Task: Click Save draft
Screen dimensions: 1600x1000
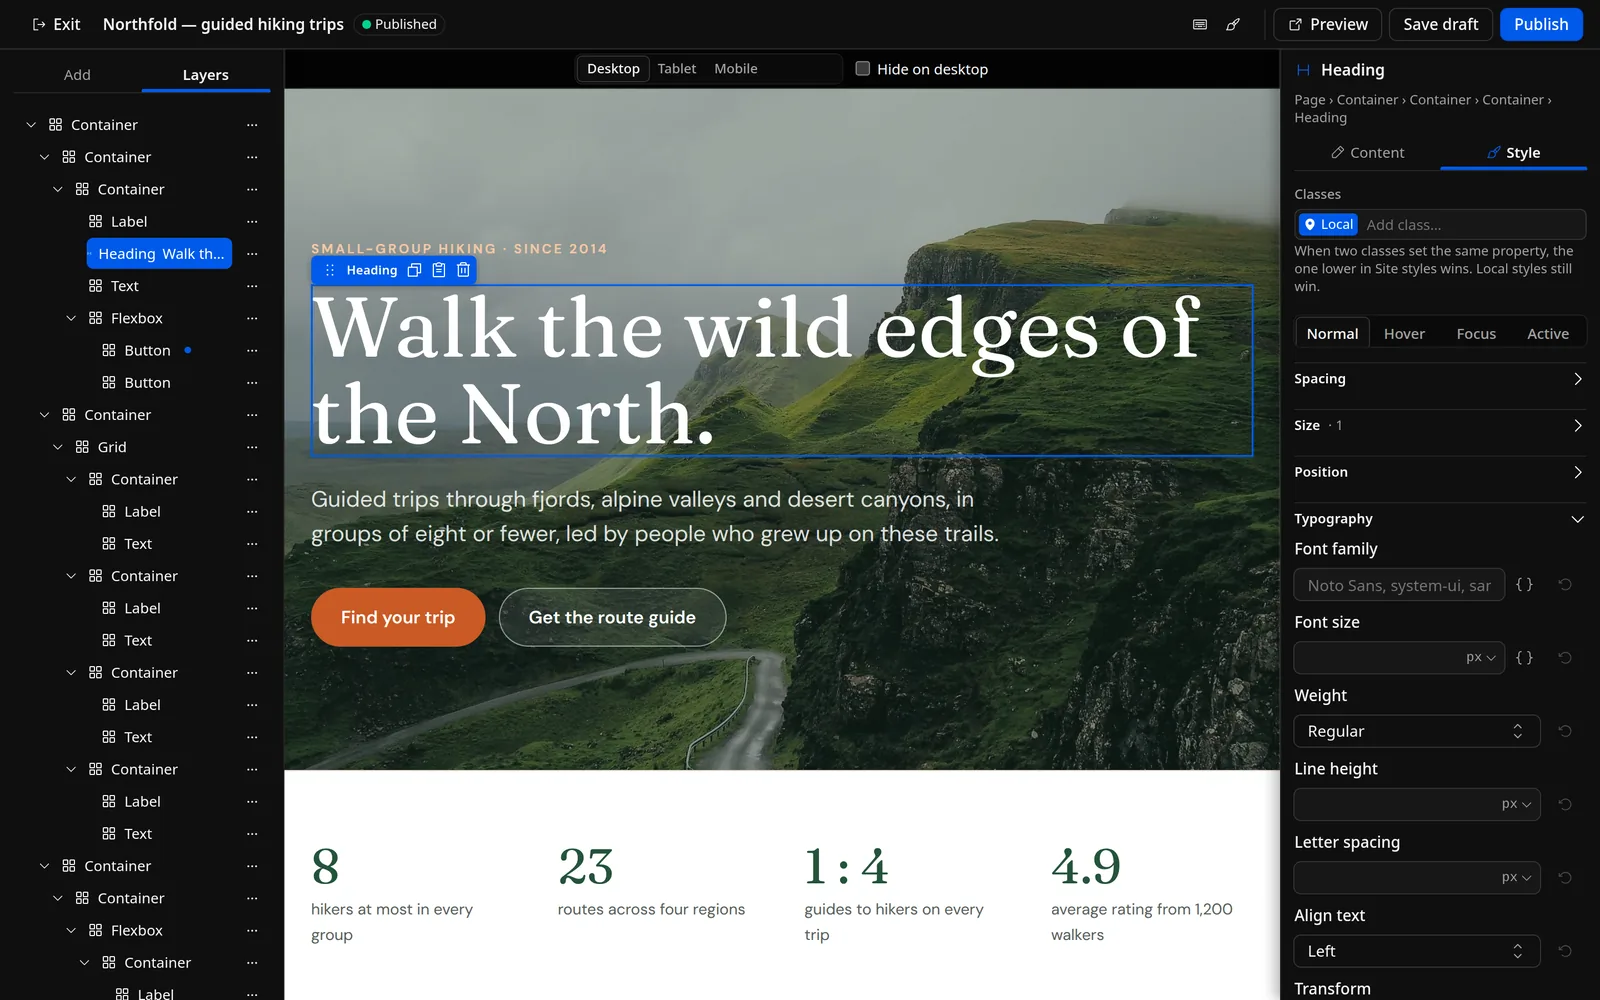Action: pos(1440,24)
